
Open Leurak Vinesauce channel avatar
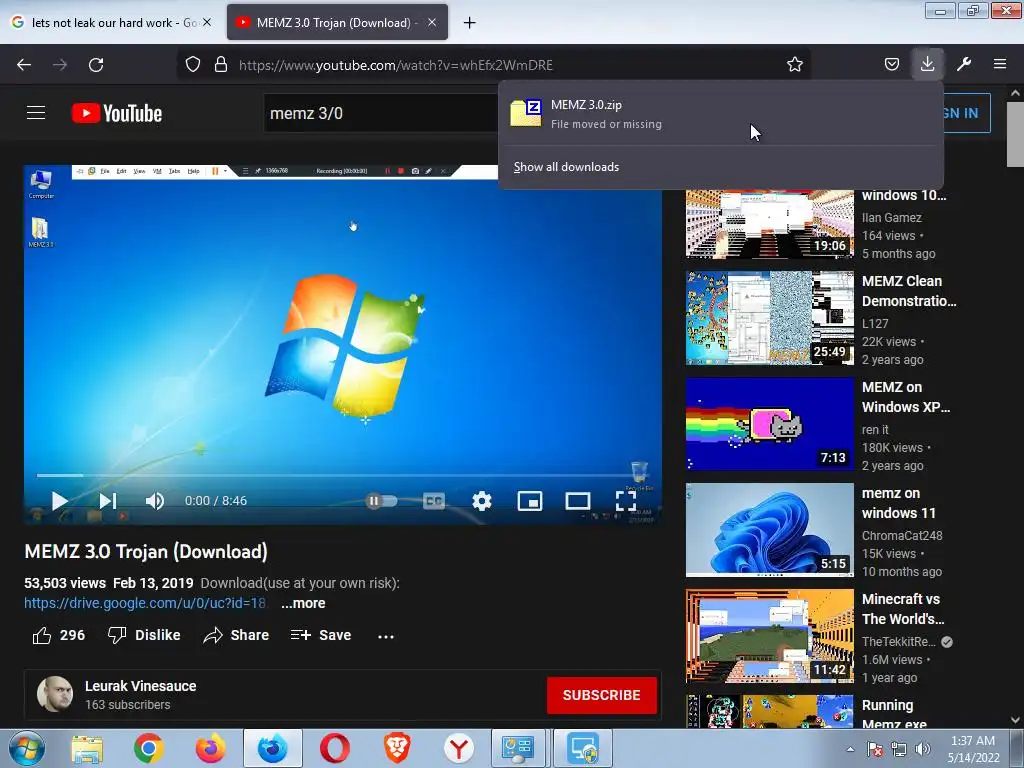click(x=55, y=694)
